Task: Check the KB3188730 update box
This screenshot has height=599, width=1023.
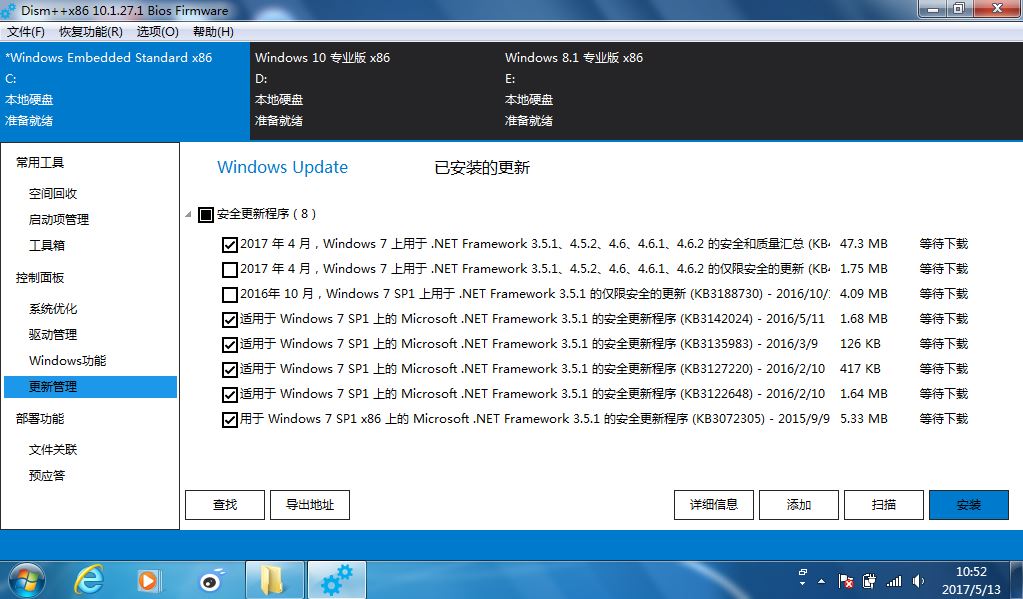Action: [229, 294]
